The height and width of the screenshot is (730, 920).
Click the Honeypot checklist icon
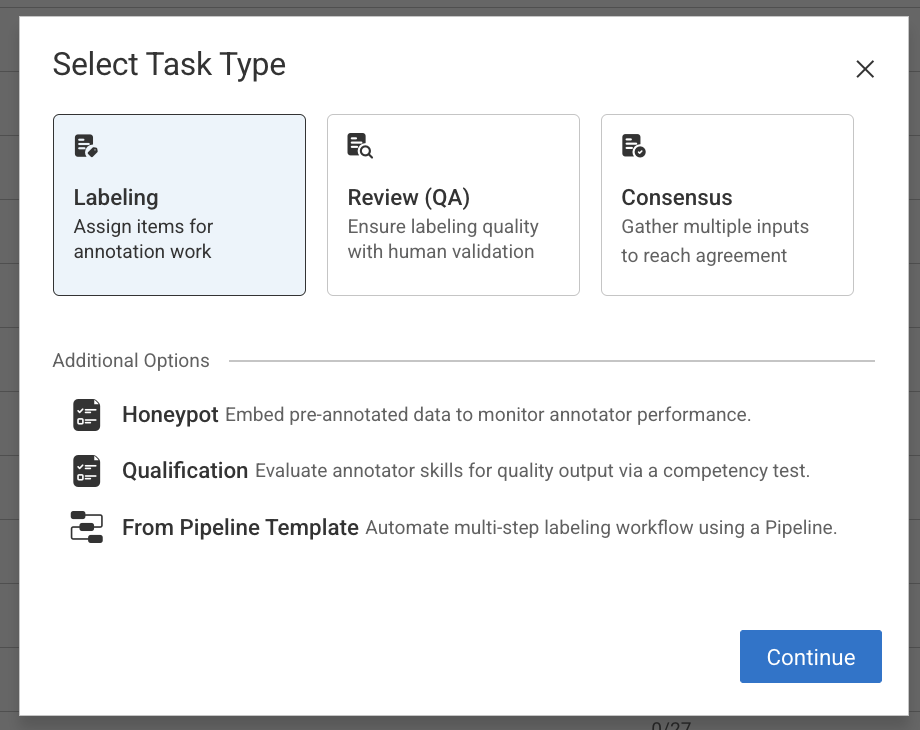(x=87, y=415)
